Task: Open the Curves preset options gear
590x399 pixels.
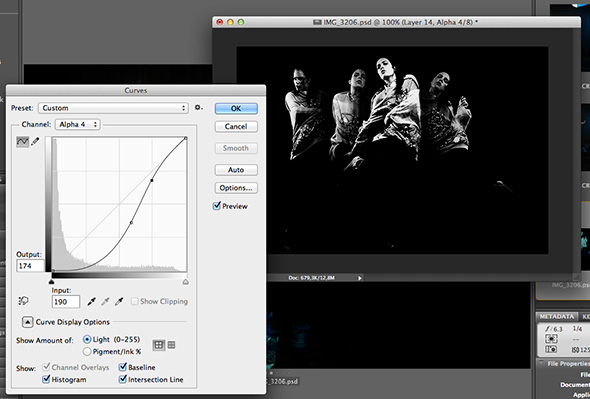Action: [x=199, y=108]
